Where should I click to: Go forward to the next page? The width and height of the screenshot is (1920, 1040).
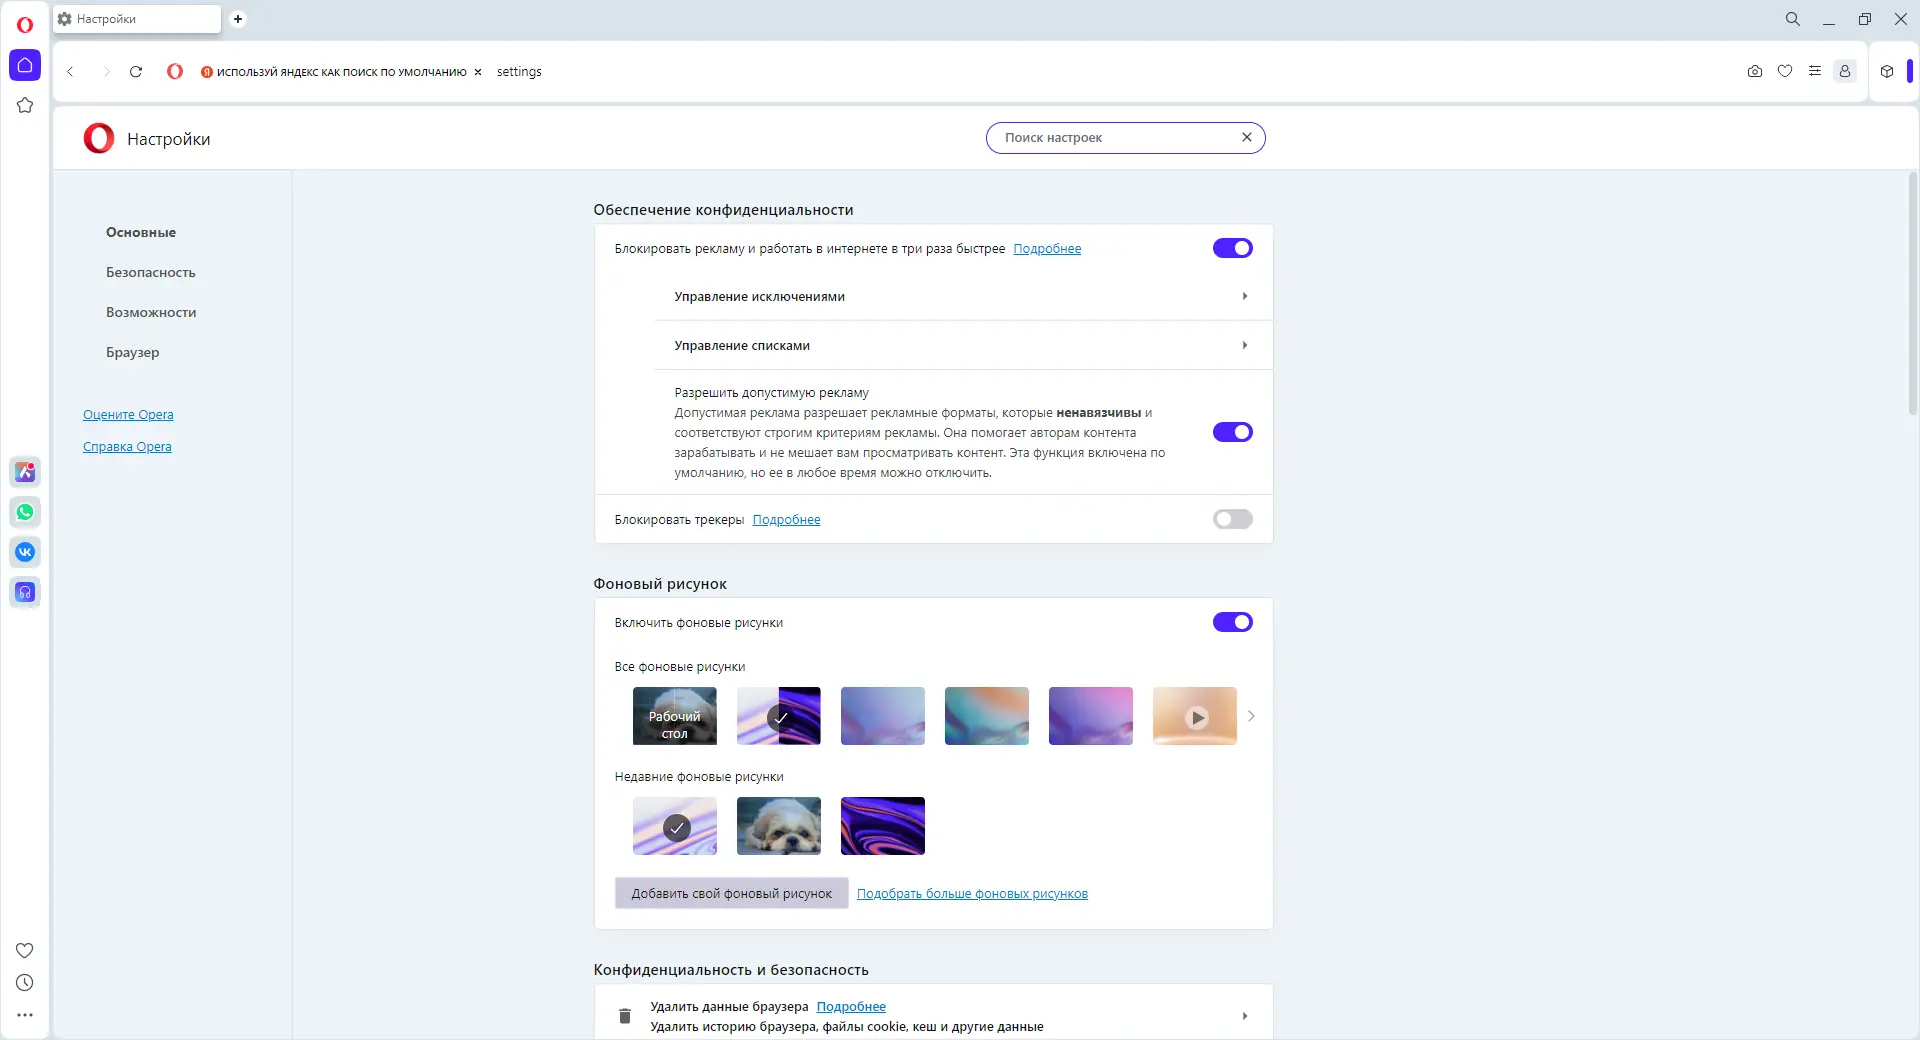(x=105, y=72)
